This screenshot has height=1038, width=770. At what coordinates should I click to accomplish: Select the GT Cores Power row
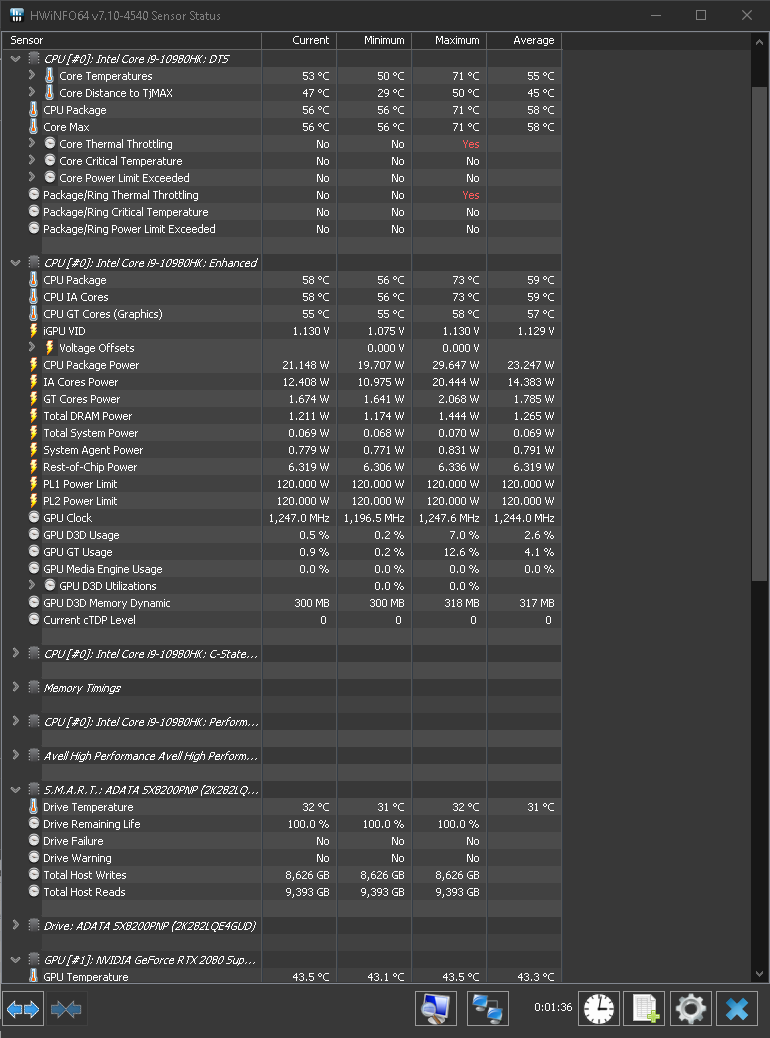[281, 399]
